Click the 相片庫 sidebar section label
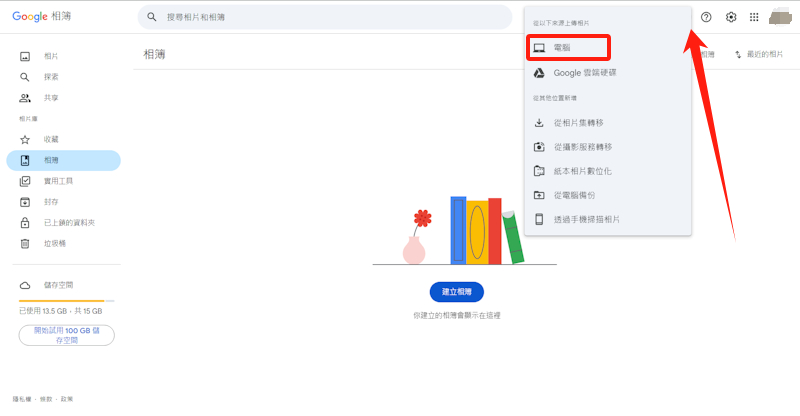 click(x=29, y=119)
